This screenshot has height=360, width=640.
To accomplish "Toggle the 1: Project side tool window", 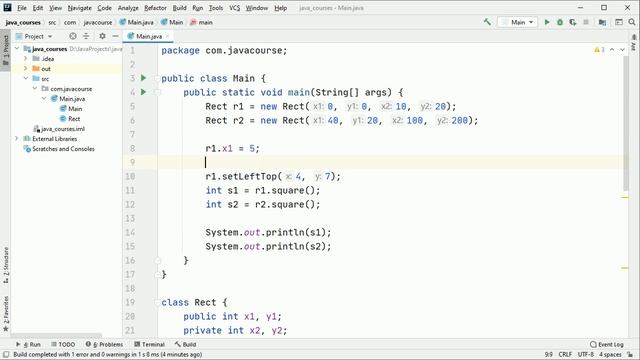I will coord(5,50).
